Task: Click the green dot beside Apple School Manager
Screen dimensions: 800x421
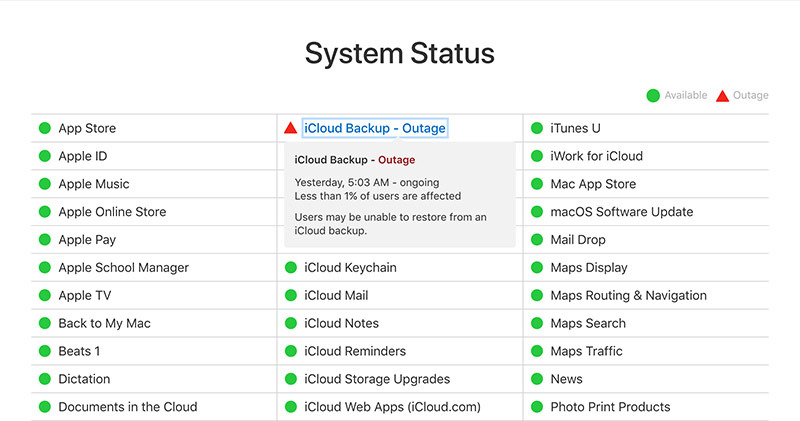Action: [x=45, y=267]
